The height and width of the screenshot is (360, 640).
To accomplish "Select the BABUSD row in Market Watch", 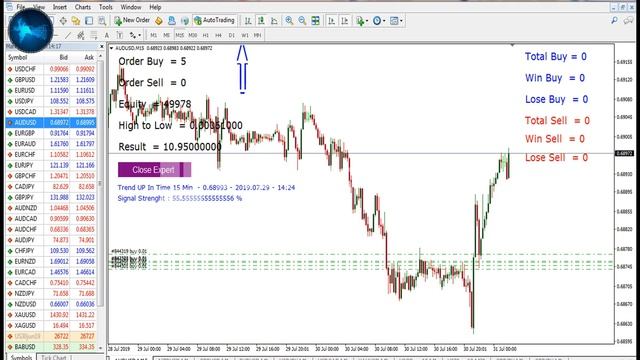I will point(51,347).
